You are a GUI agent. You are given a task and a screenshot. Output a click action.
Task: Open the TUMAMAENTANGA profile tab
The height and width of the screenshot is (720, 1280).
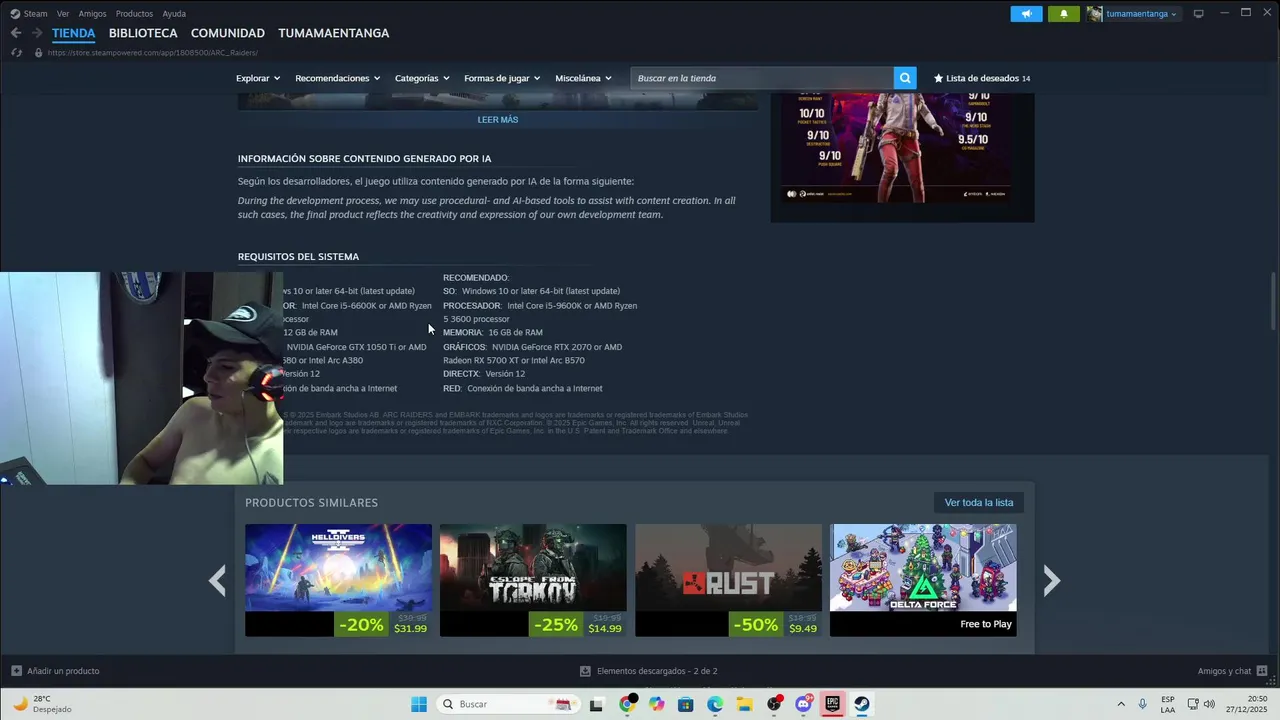pos(334,33)
